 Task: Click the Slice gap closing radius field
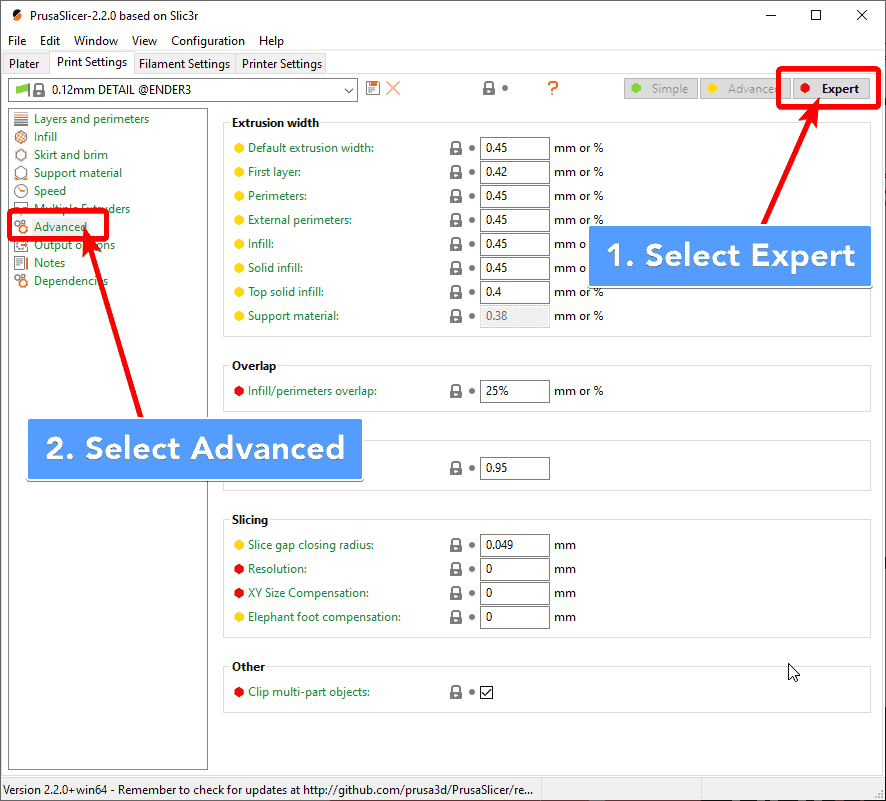pos(515,545)
